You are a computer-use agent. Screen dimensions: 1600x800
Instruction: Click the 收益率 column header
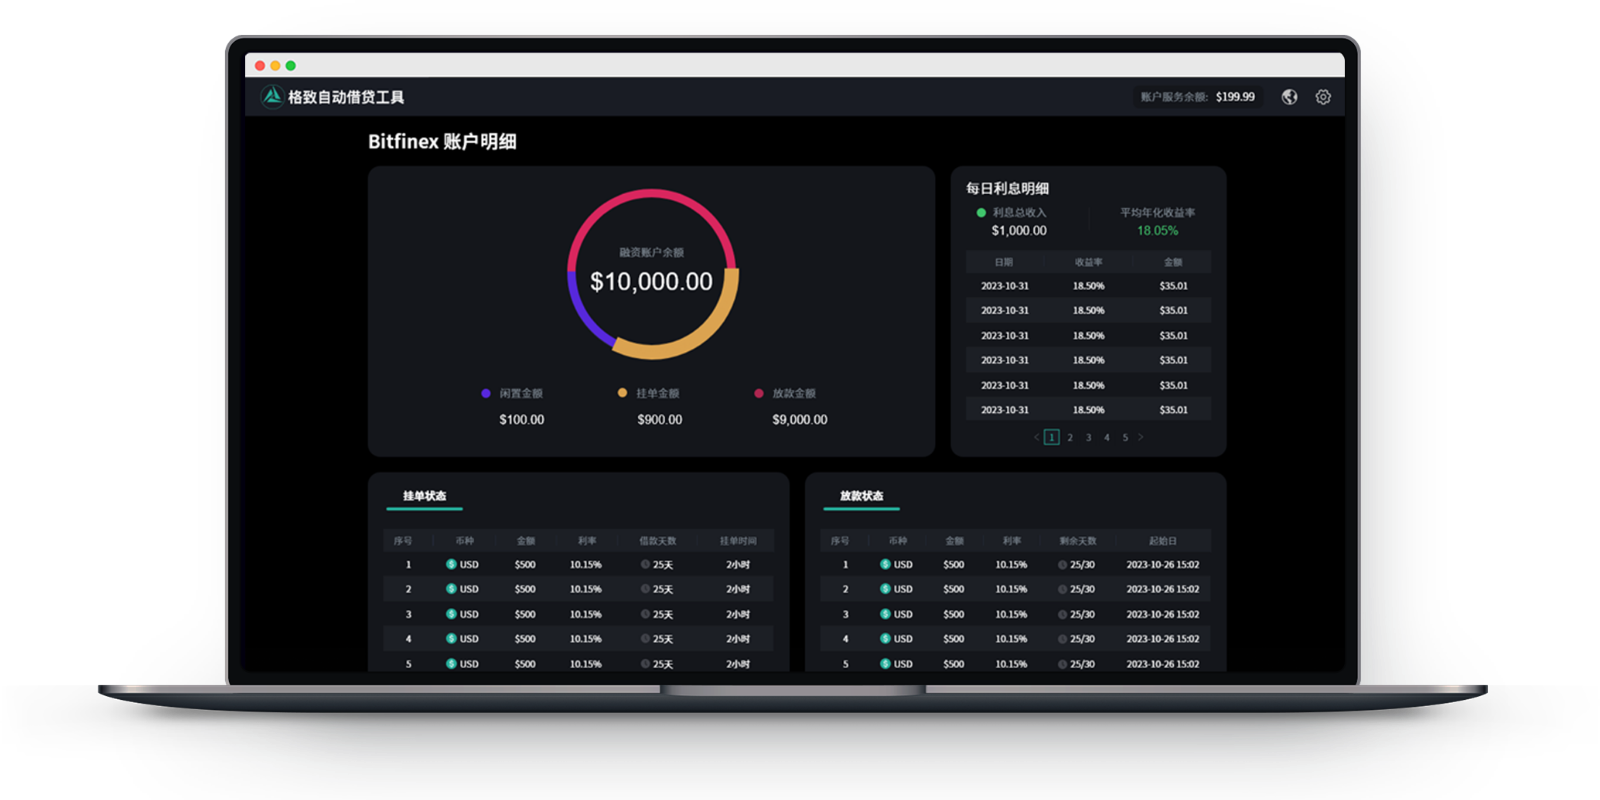pyautogui.click(x=1089, y=262)
